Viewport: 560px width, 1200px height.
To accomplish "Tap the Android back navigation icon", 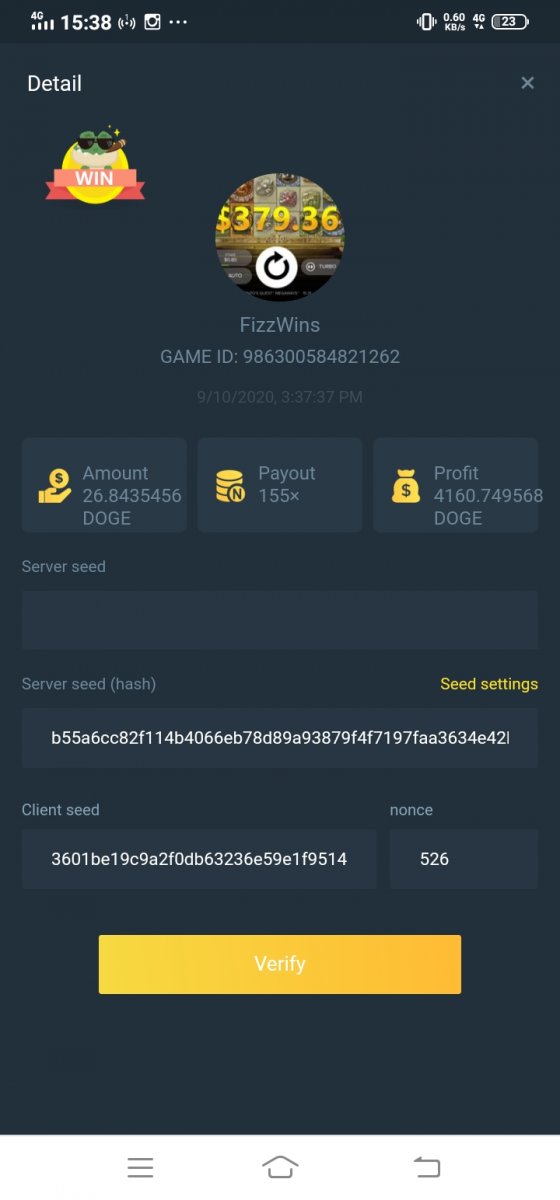I will (x=427, y=1167).
